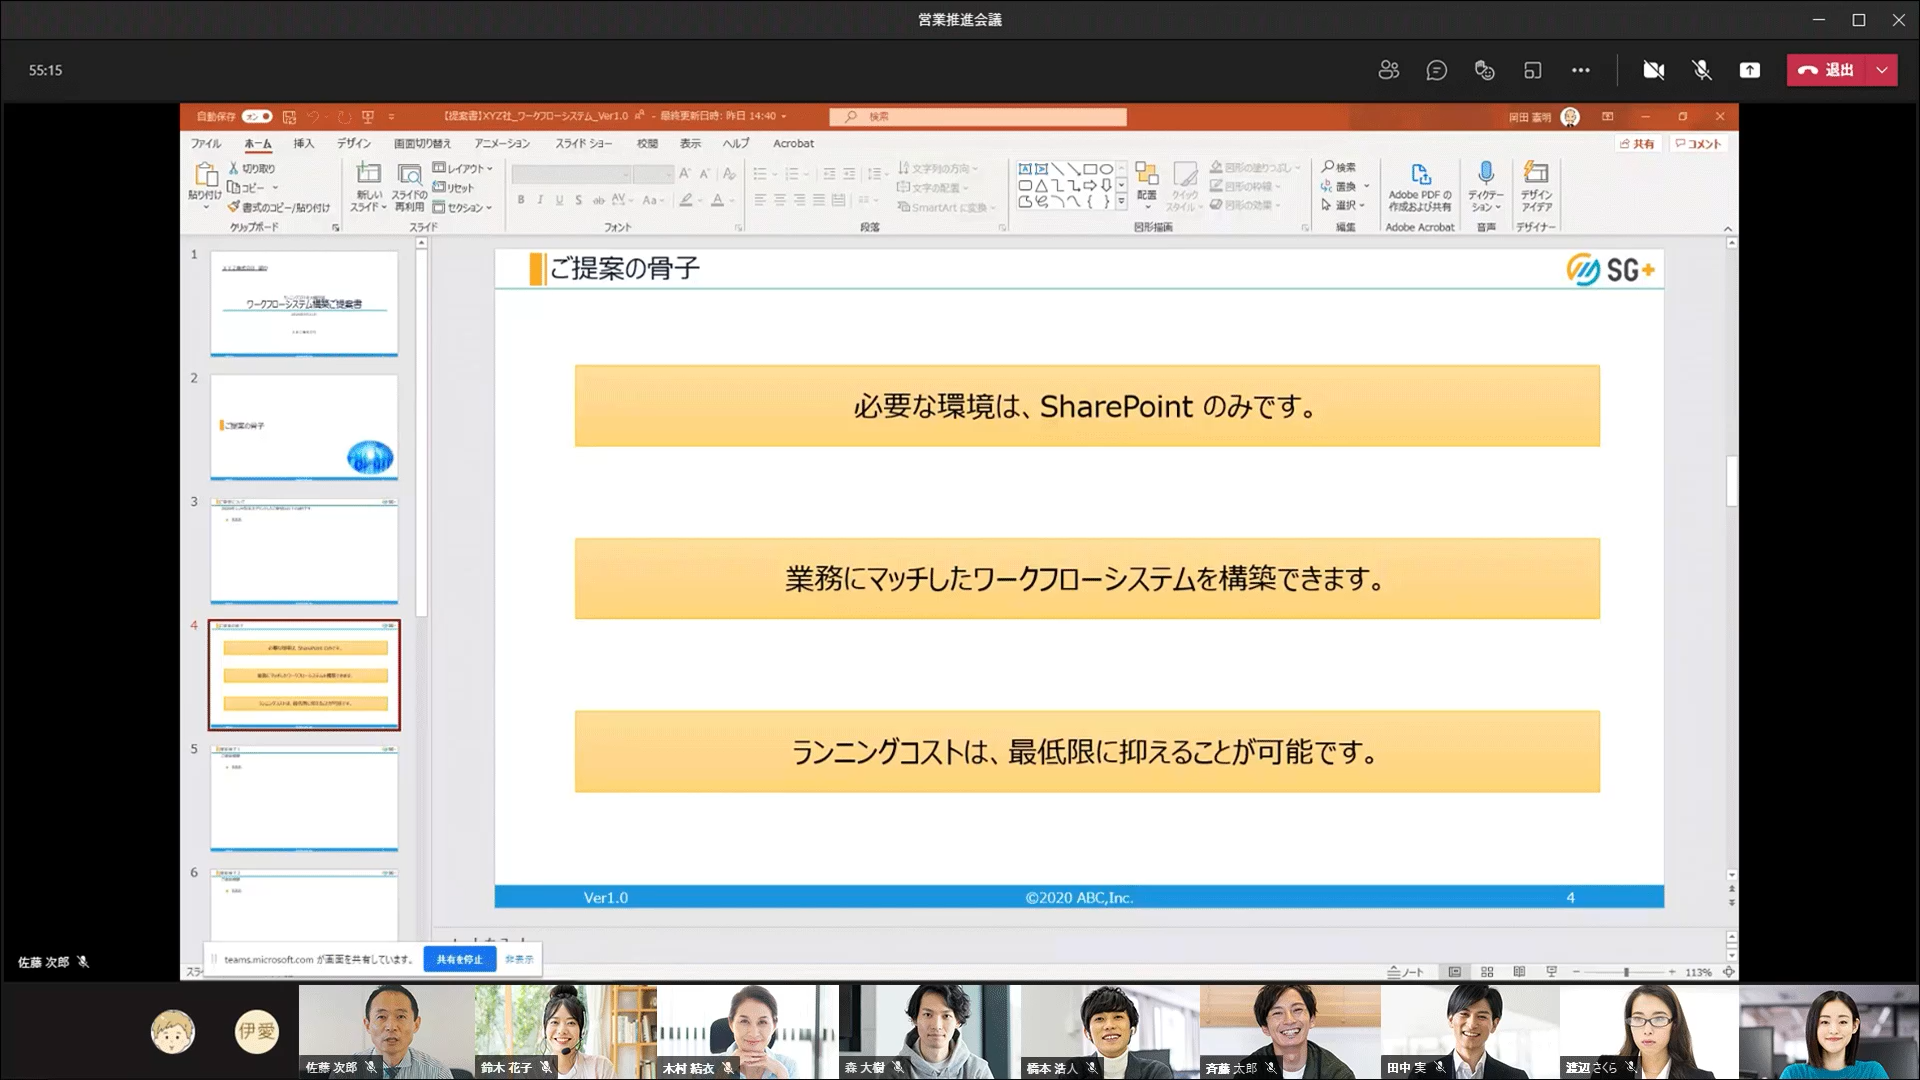The height and width of the screenshot is (1080, 1920).
Task: Leave the meeting with 退出 button
Action: pos(1827,70)
